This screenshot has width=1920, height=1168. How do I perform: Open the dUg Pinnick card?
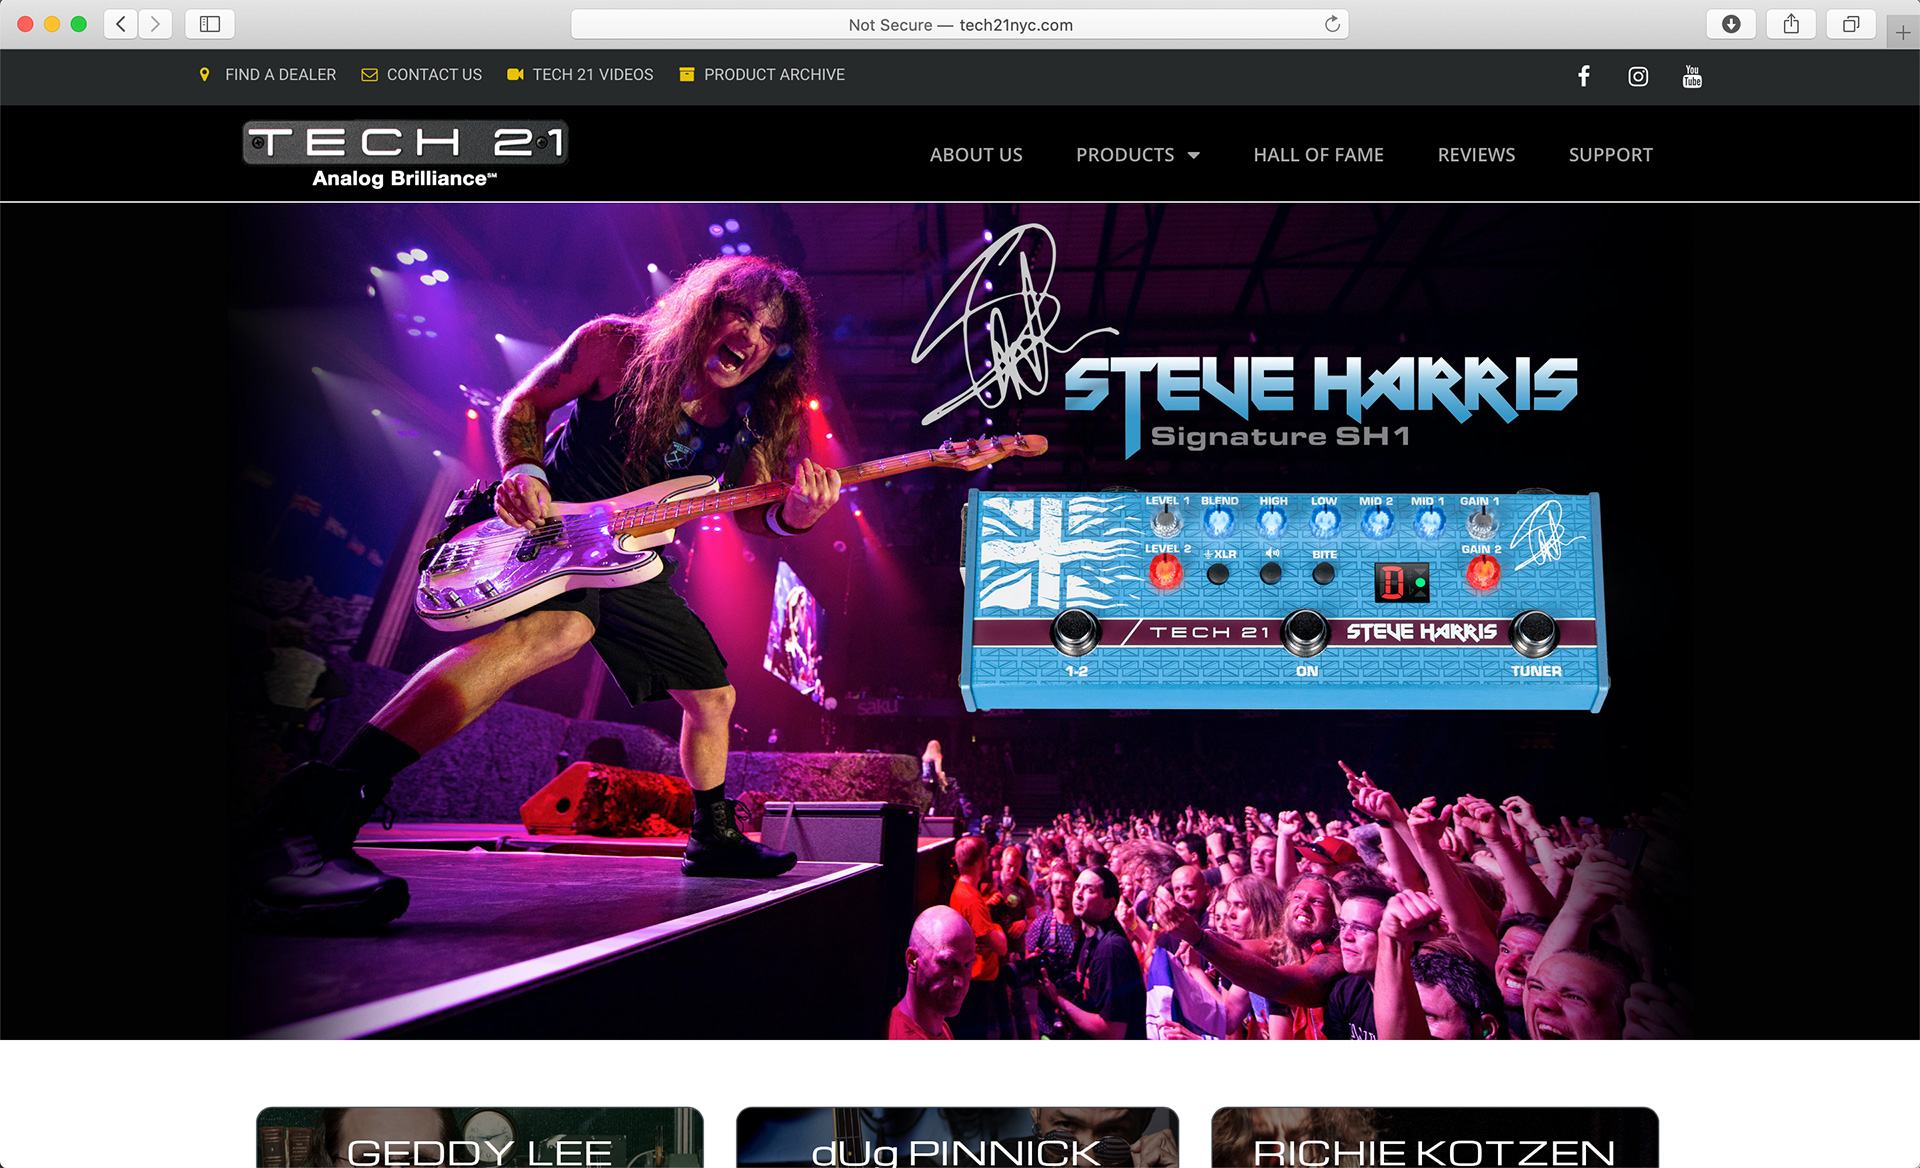point(957,1138)
